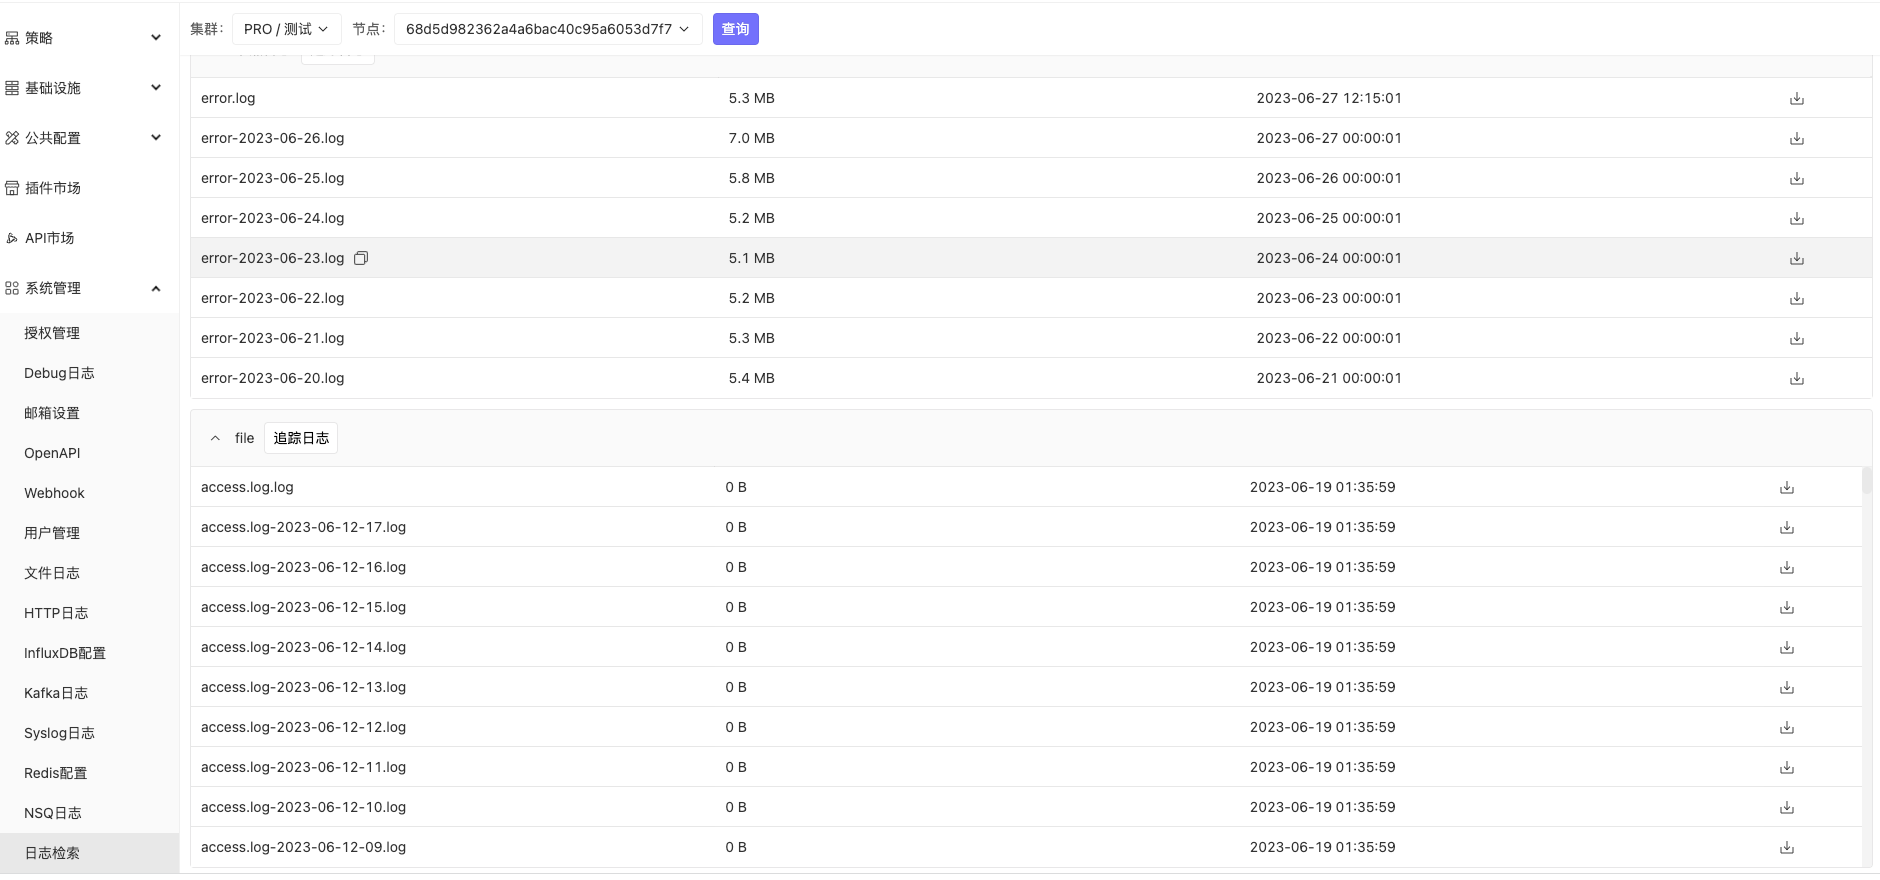Click the access.log-2023-06-12-09.log filename

point(304,847)
